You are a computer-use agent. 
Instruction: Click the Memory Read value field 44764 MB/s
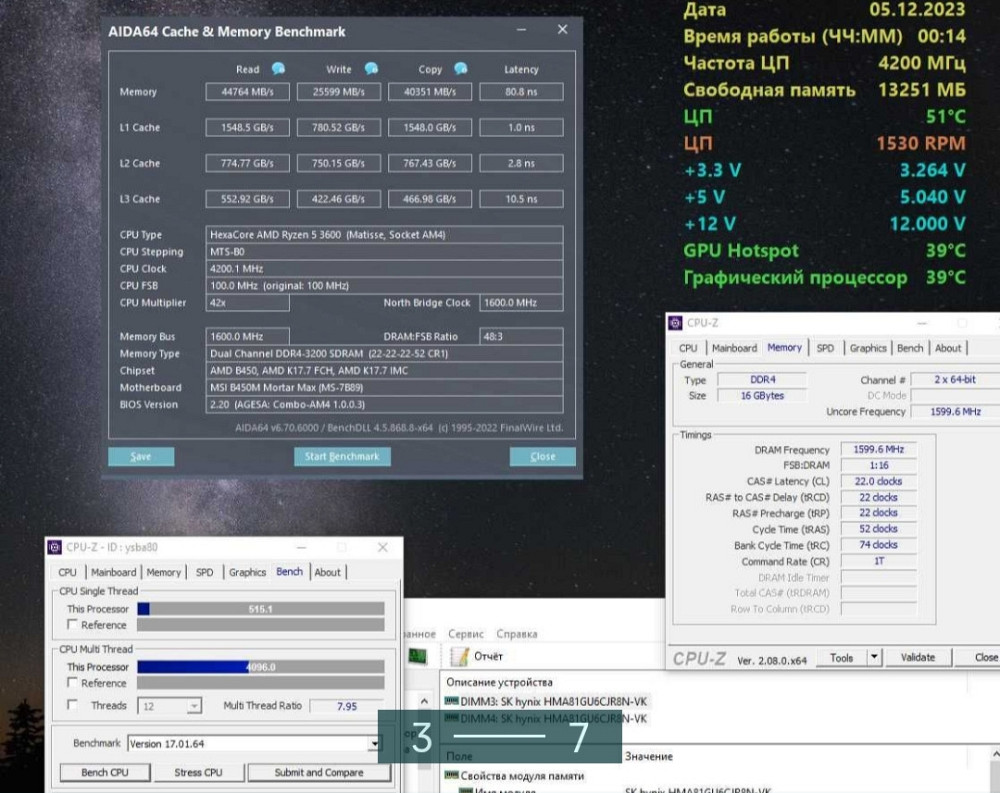247,92
